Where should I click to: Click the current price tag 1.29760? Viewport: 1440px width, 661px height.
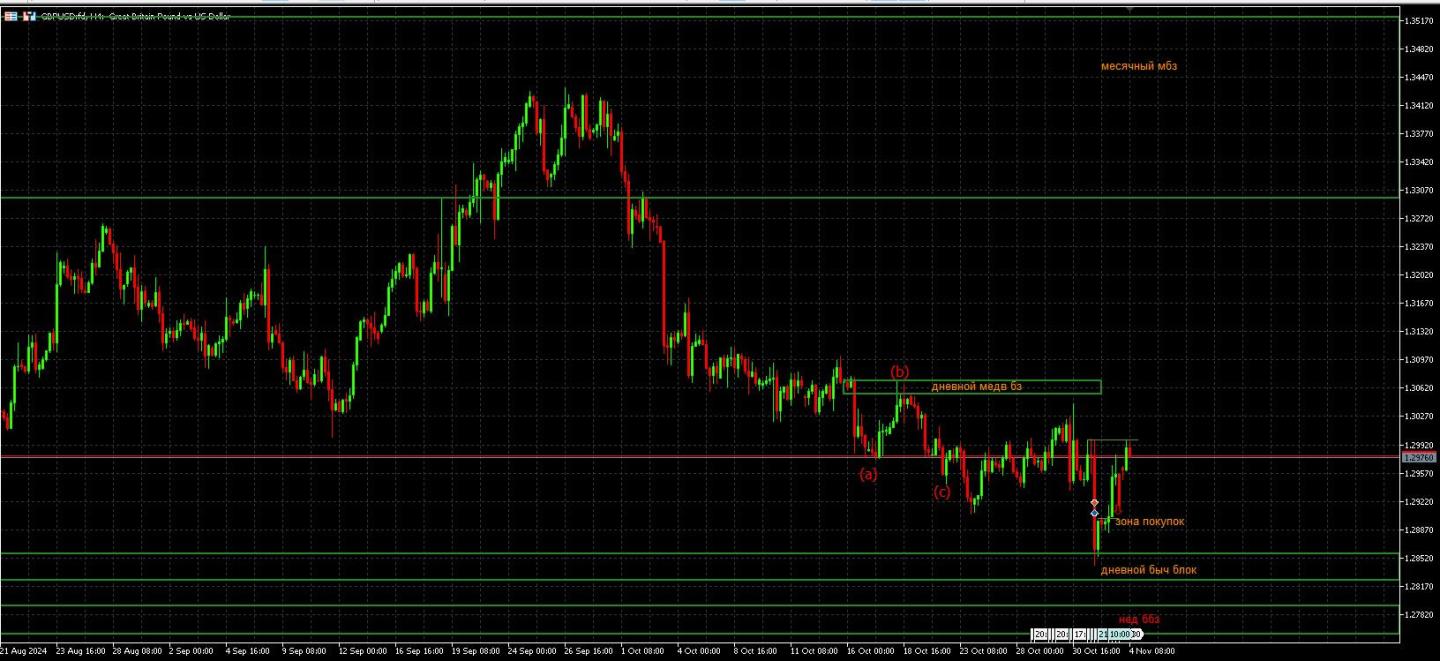[1416, 457]
